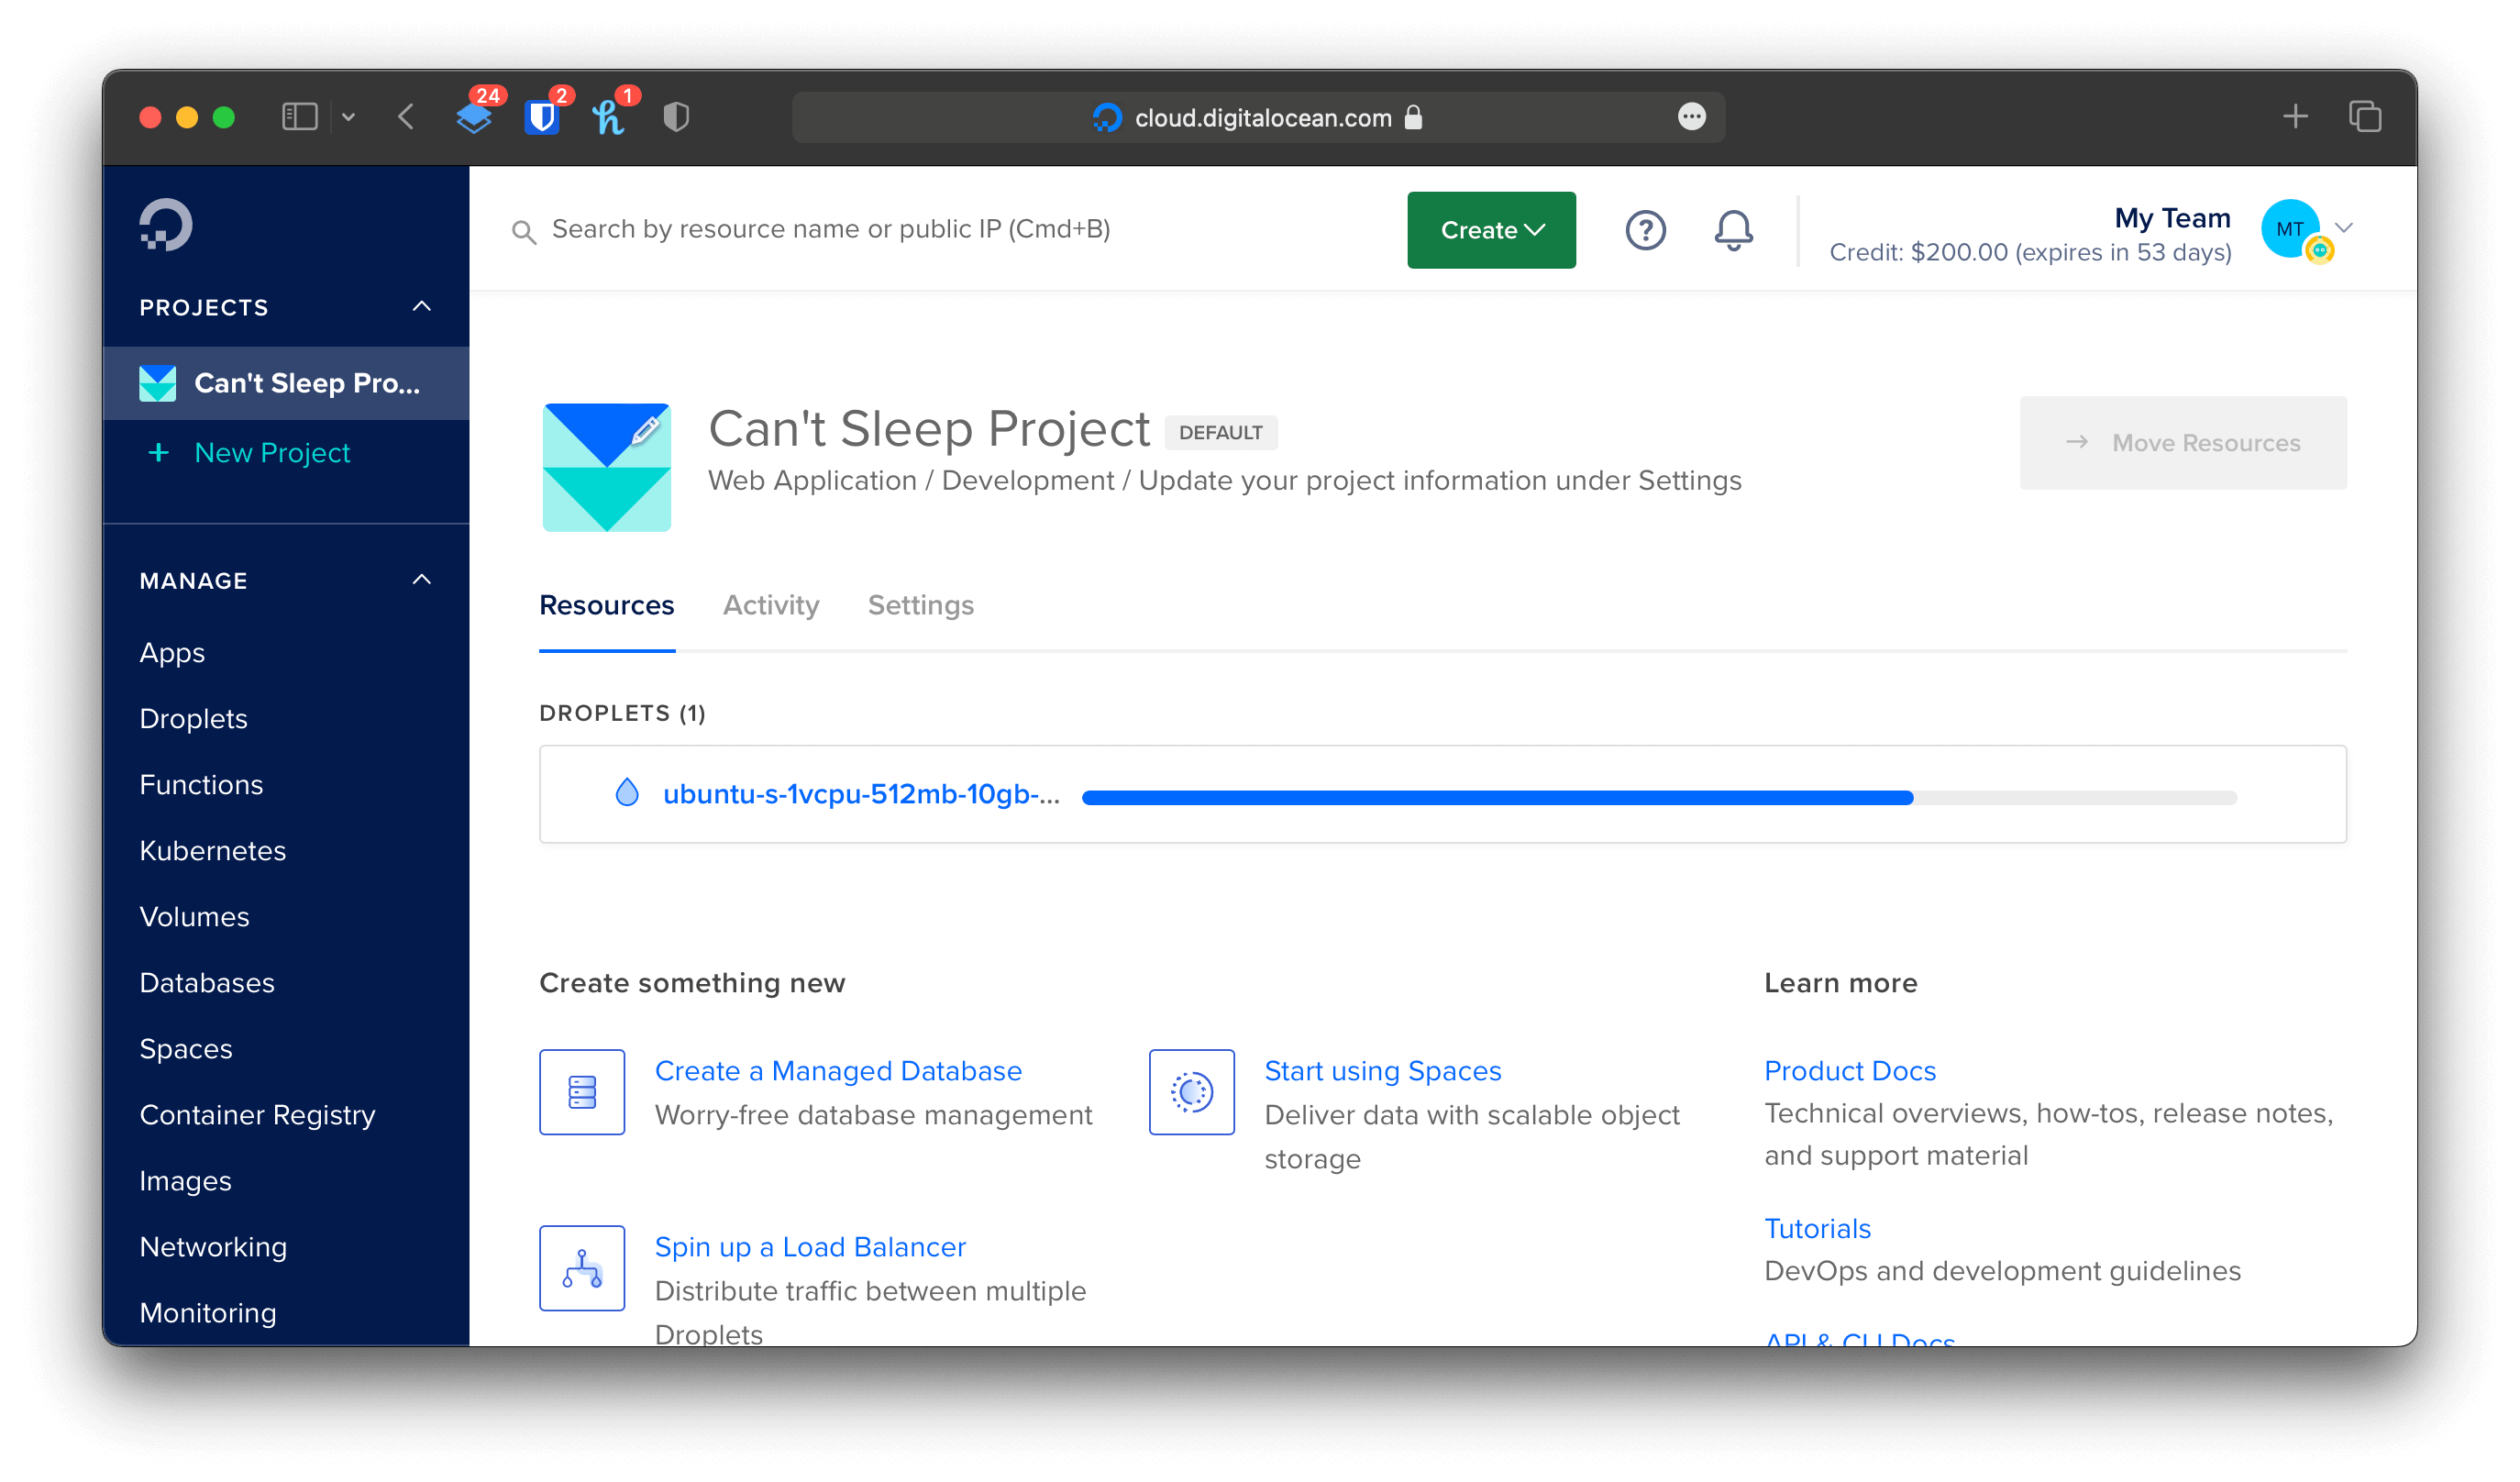
Task: Switch to the Activity tab
Action: pyautogui.click(x=770, y=605)
